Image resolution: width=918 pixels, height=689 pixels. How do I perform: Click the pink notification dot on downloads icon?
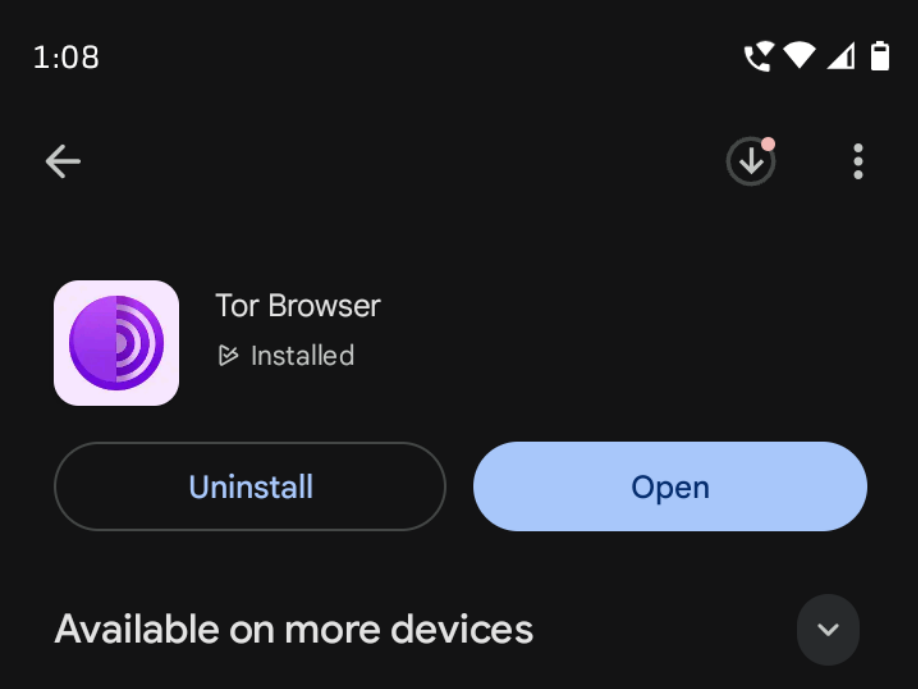click(768, 144)
